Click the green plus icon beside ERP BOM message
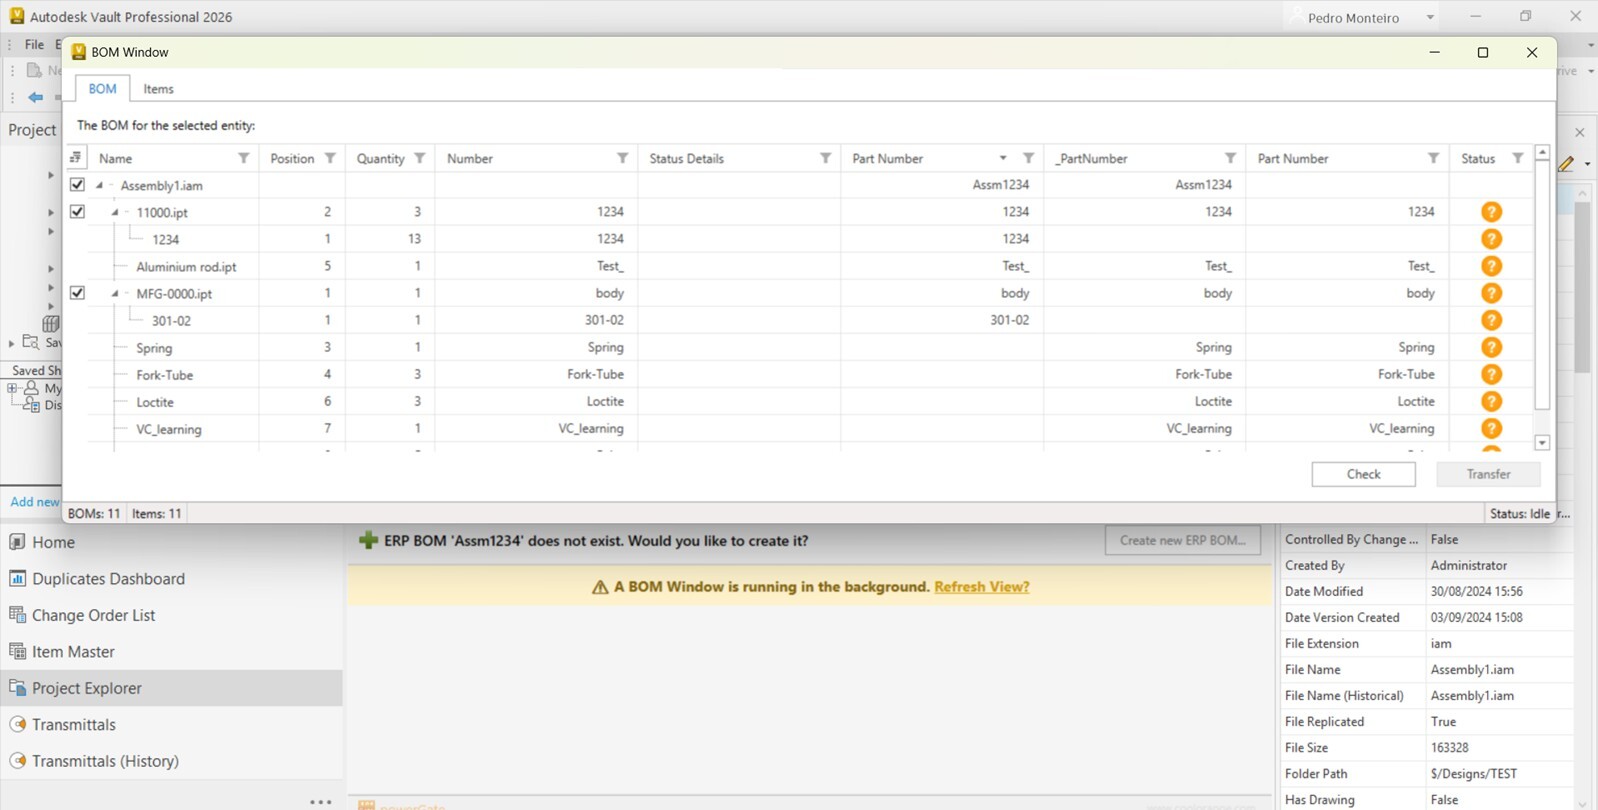This screenshot has width=1598, height=810. 368,541
